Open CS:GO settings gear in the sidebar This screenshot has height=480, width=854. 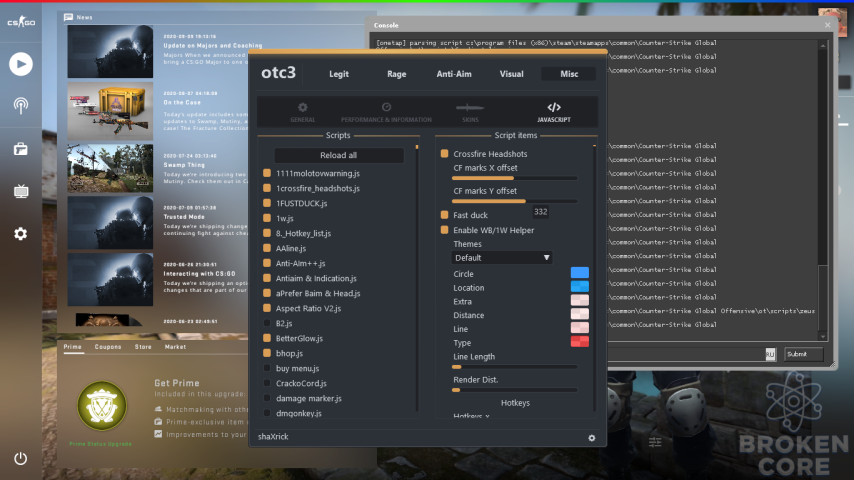pyautogui.click(x=21, y=234)
